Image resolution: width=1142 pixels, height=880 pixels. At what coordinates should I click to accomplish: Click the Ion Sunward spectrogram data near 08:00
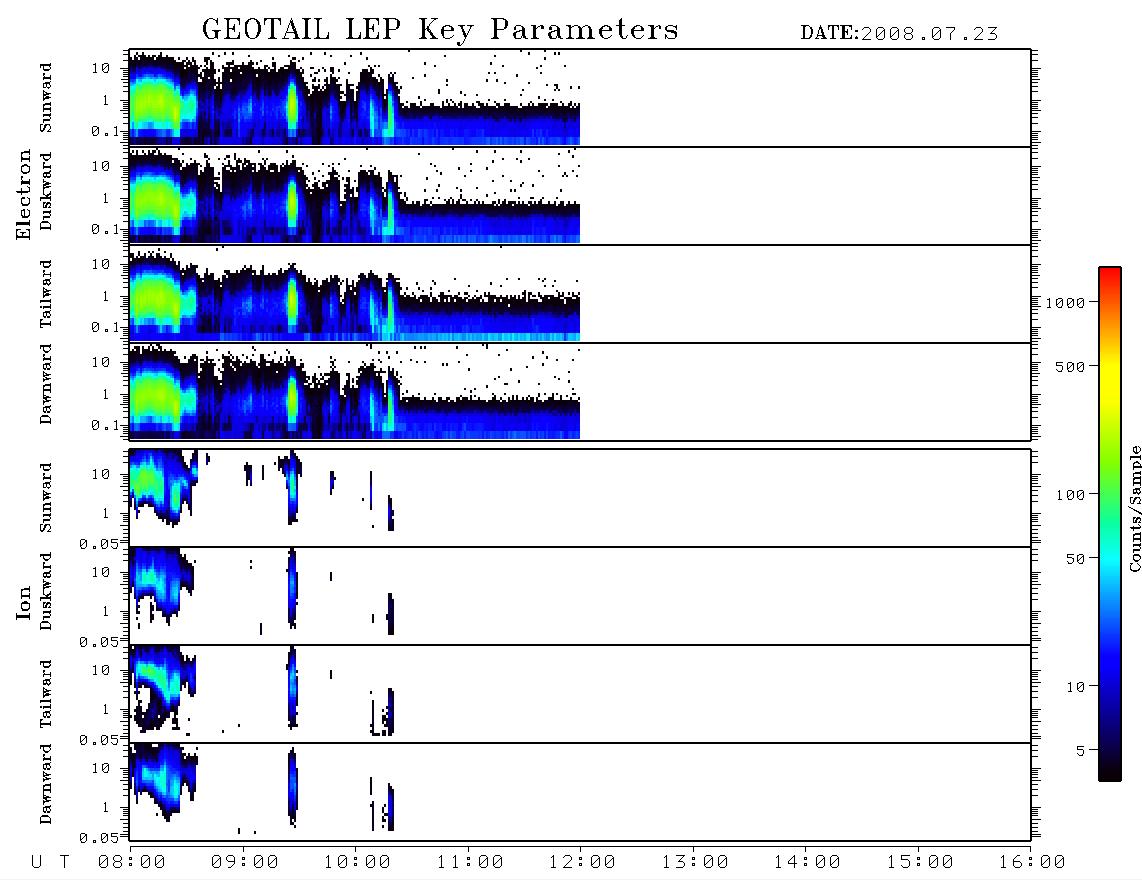tap(162, 487)
